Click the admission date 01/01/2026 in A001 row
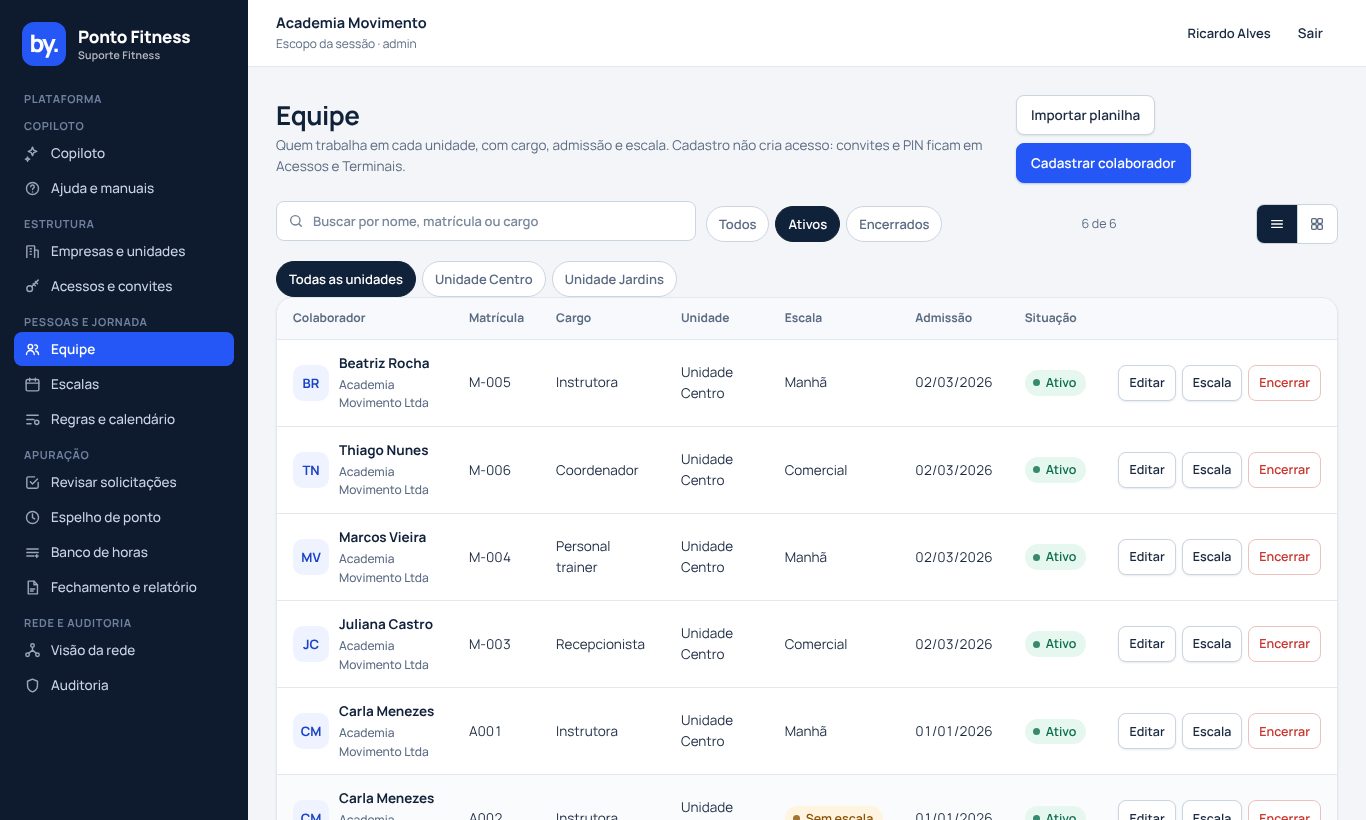Image resolution: width=1366 pixels, height=820 pixels. pyautogui.click(x=954, y=731)
